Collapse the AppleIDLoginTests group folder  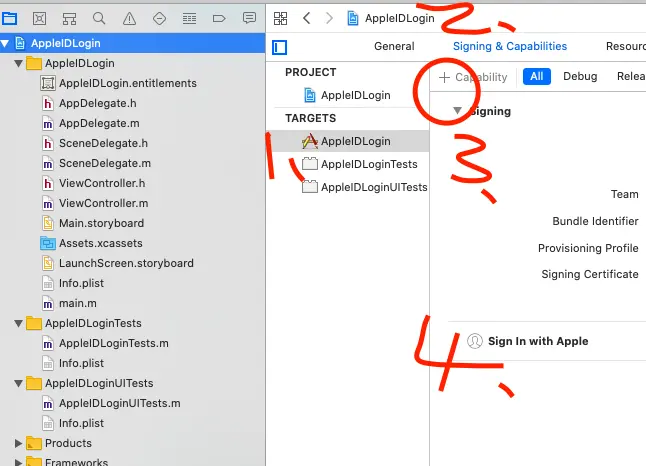[19, 323]
